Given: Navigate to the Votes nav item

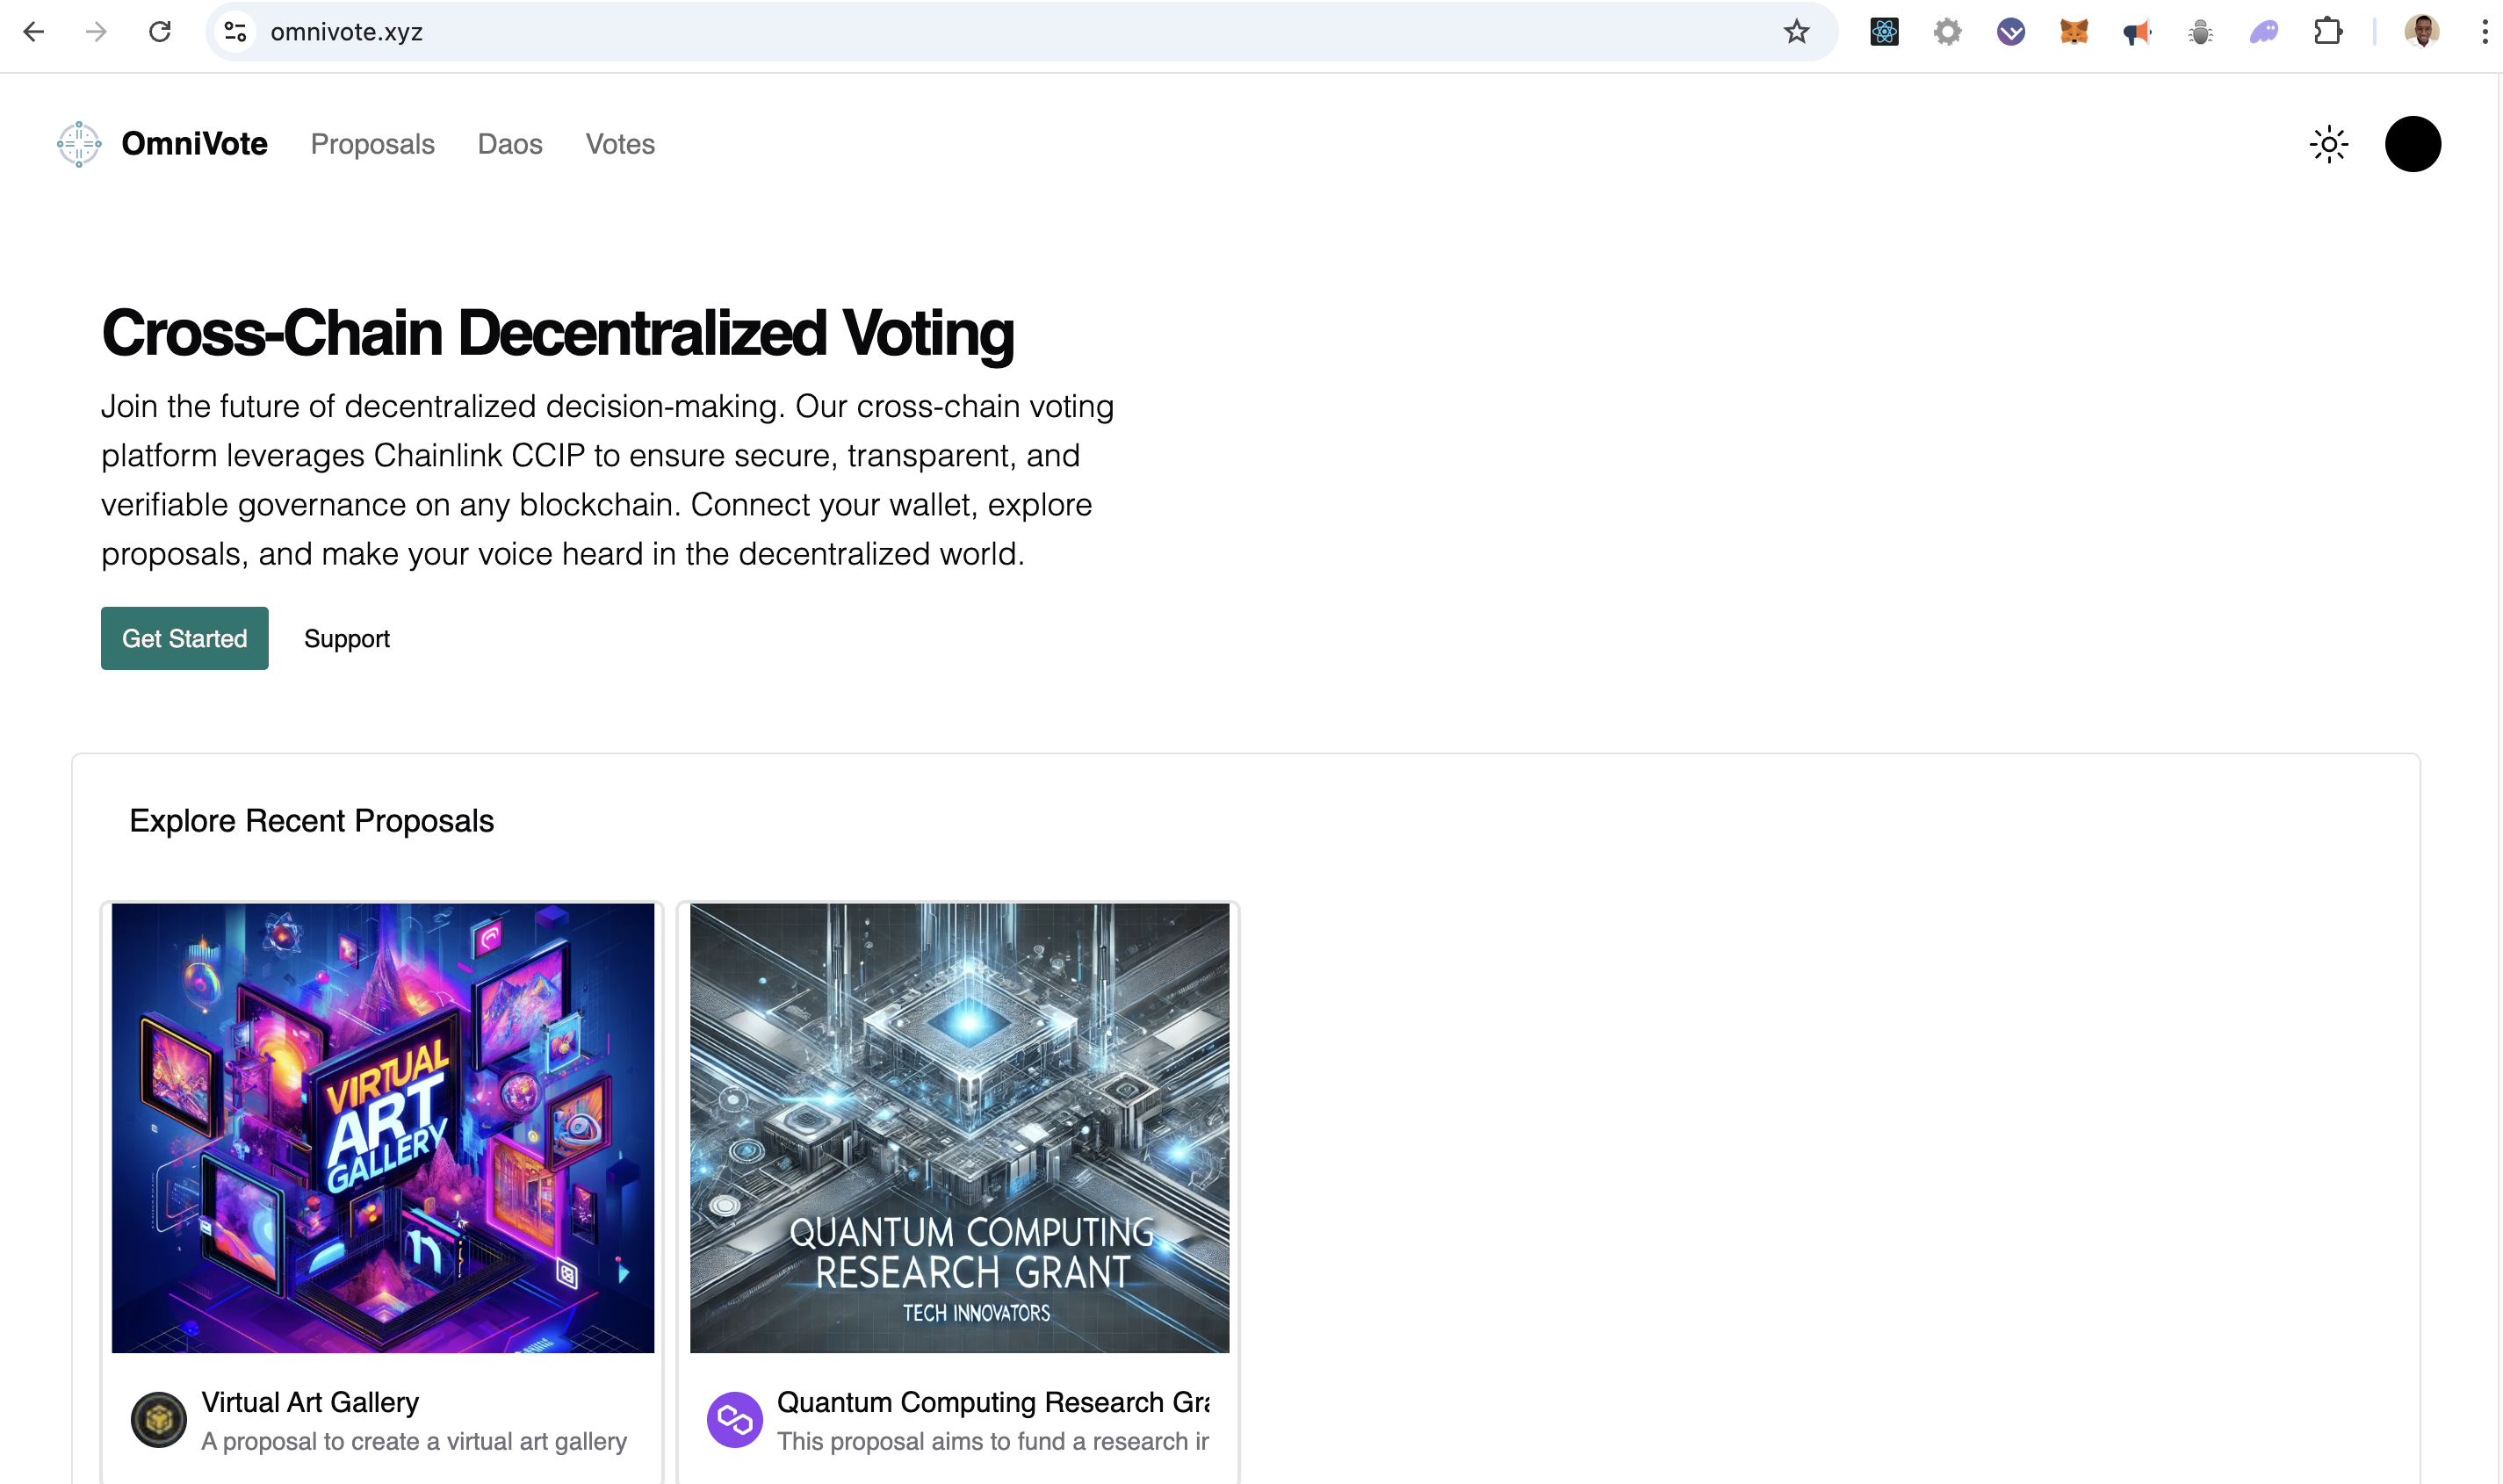Looking at the screenshot, I should coord(620,144).
